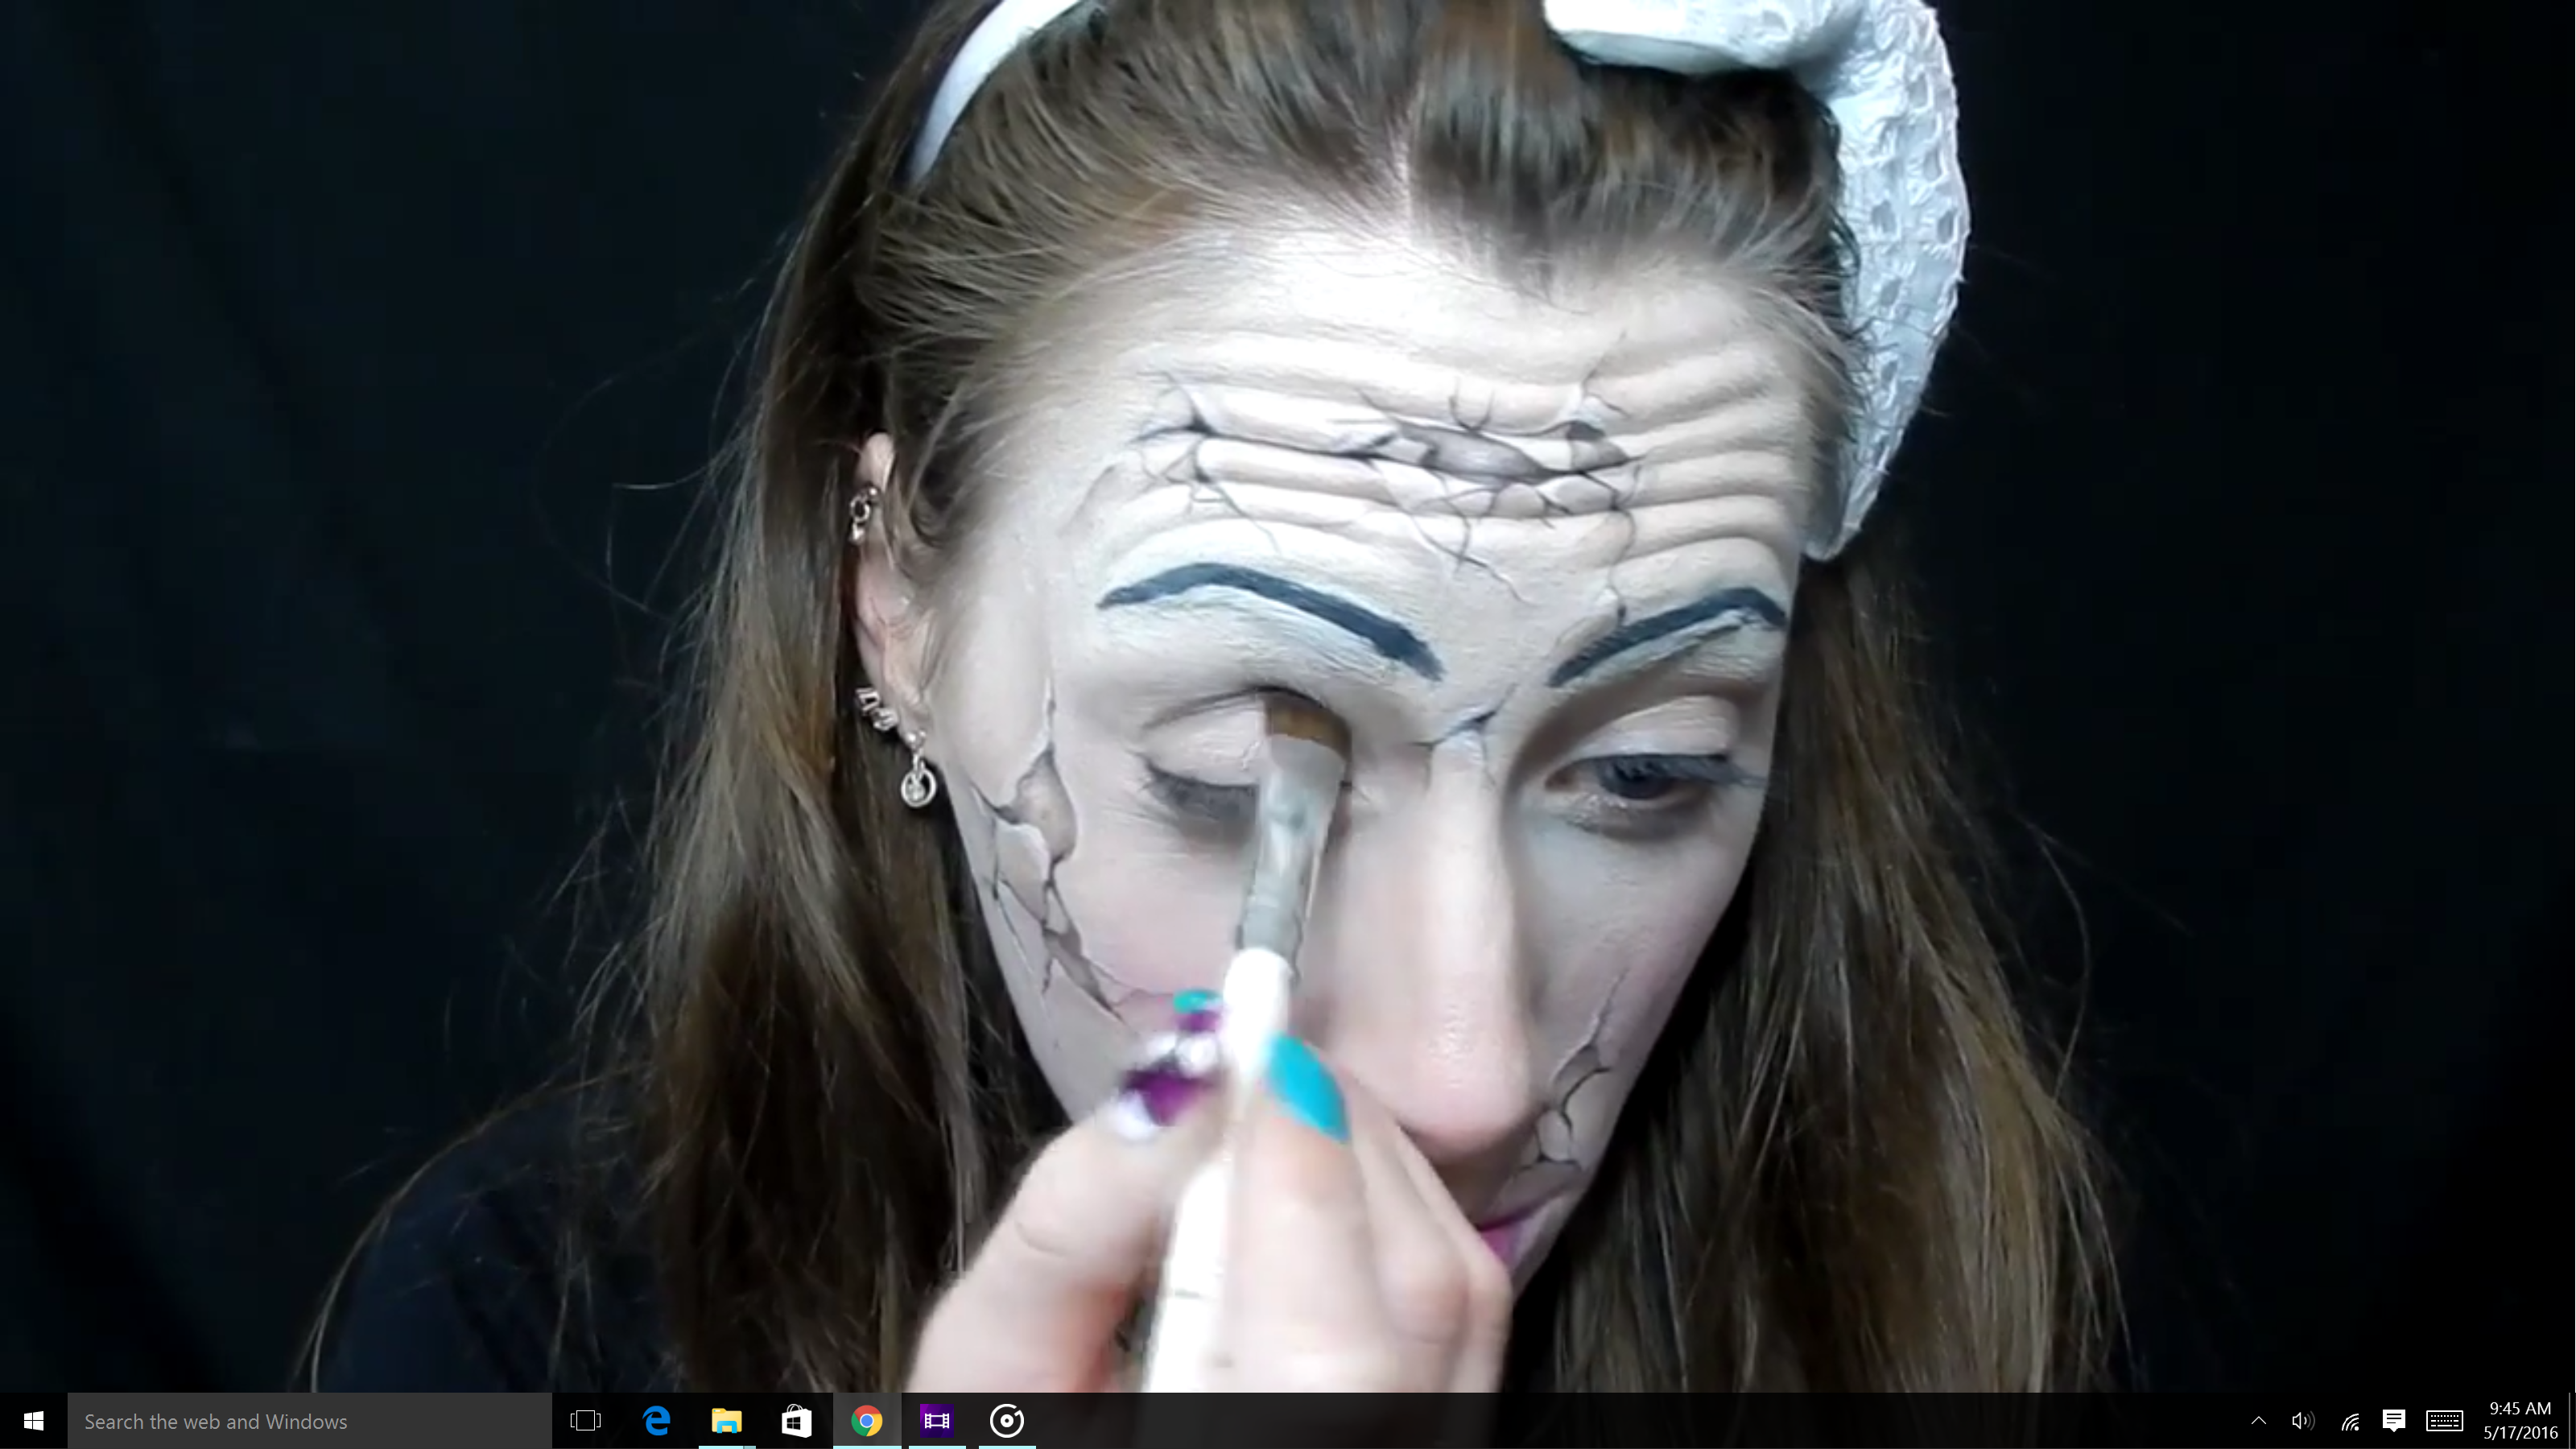The width and height of the screenshot is (2576, 1449).
Task: Open the Windows Start menu
Action: (33, 1421)
